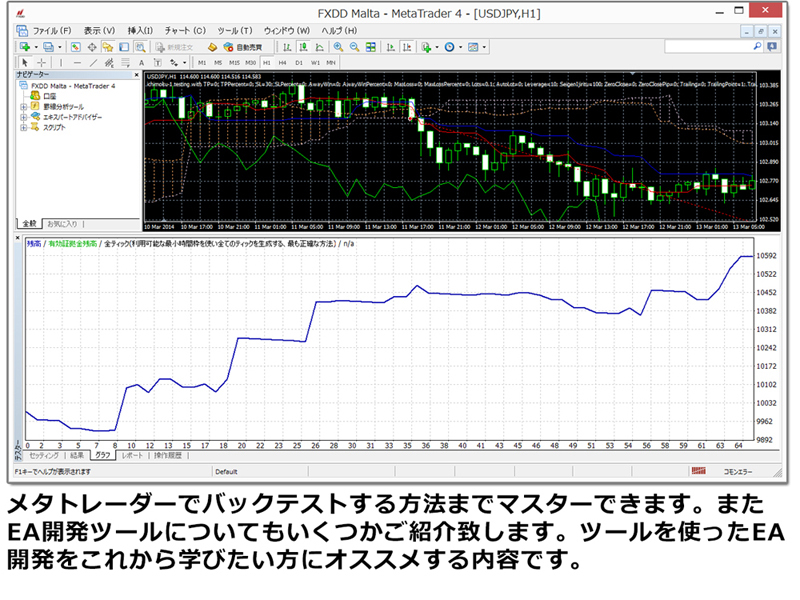Click the Strategy Tester magnifier icon
The width and height of the screenshot is (800, 600).
click(x=140, y=47)
